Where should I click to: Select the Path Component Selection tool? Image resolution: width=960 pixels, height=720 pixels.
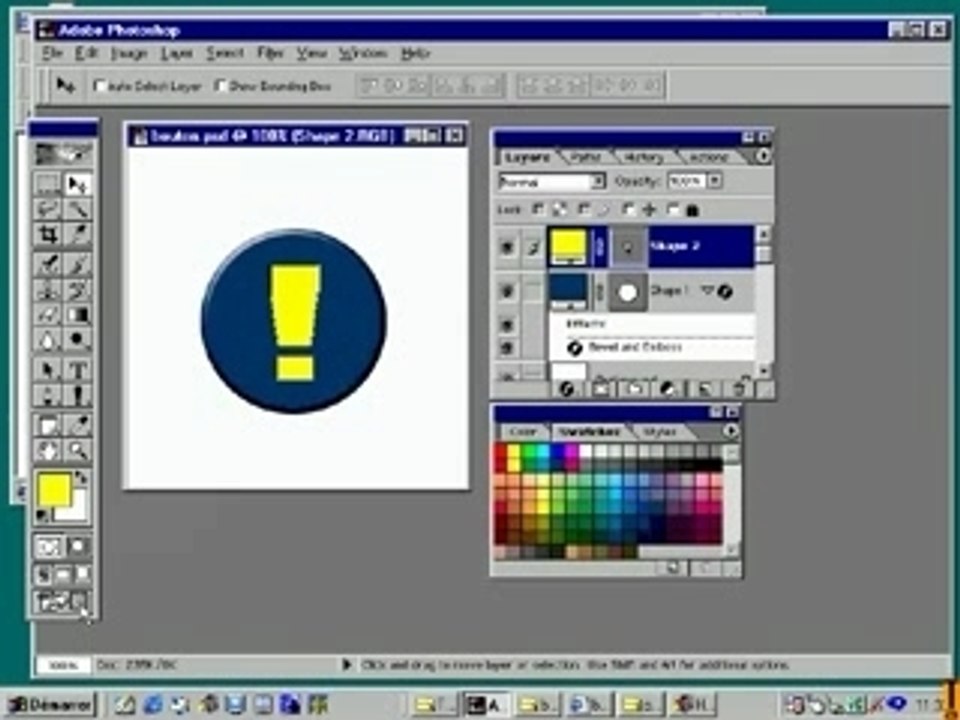click(47, 370)
